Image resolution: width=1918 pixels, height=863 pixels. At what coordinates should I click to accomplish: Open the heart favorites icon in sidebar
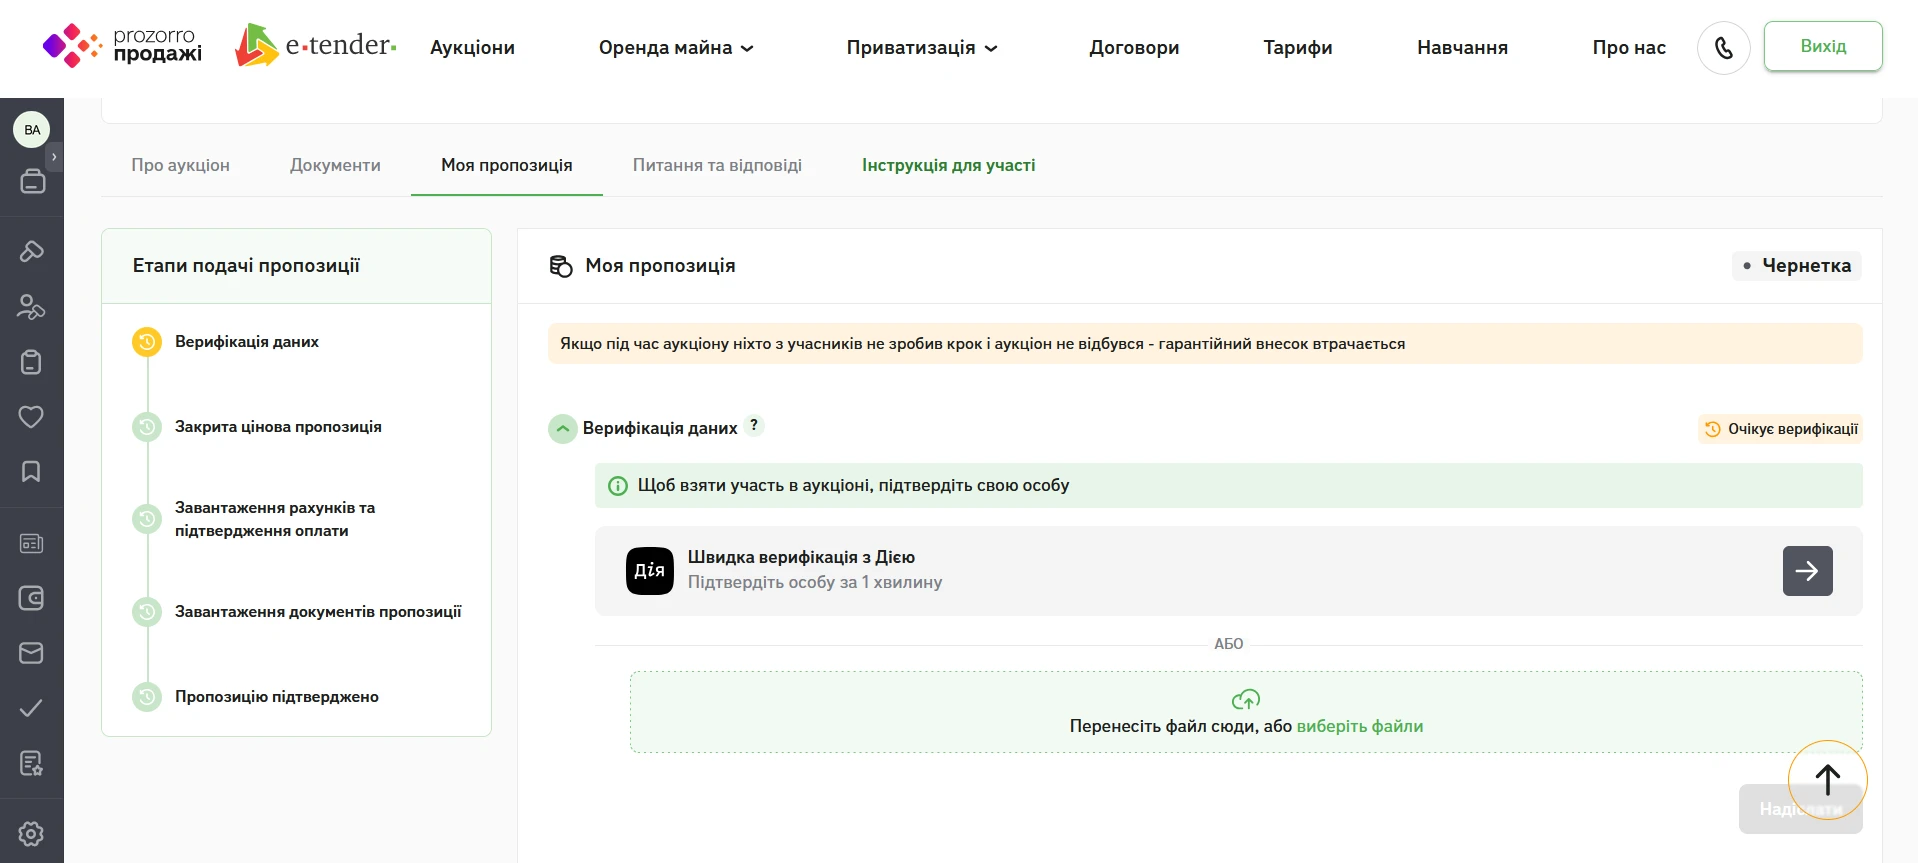(x=31, y=417)
